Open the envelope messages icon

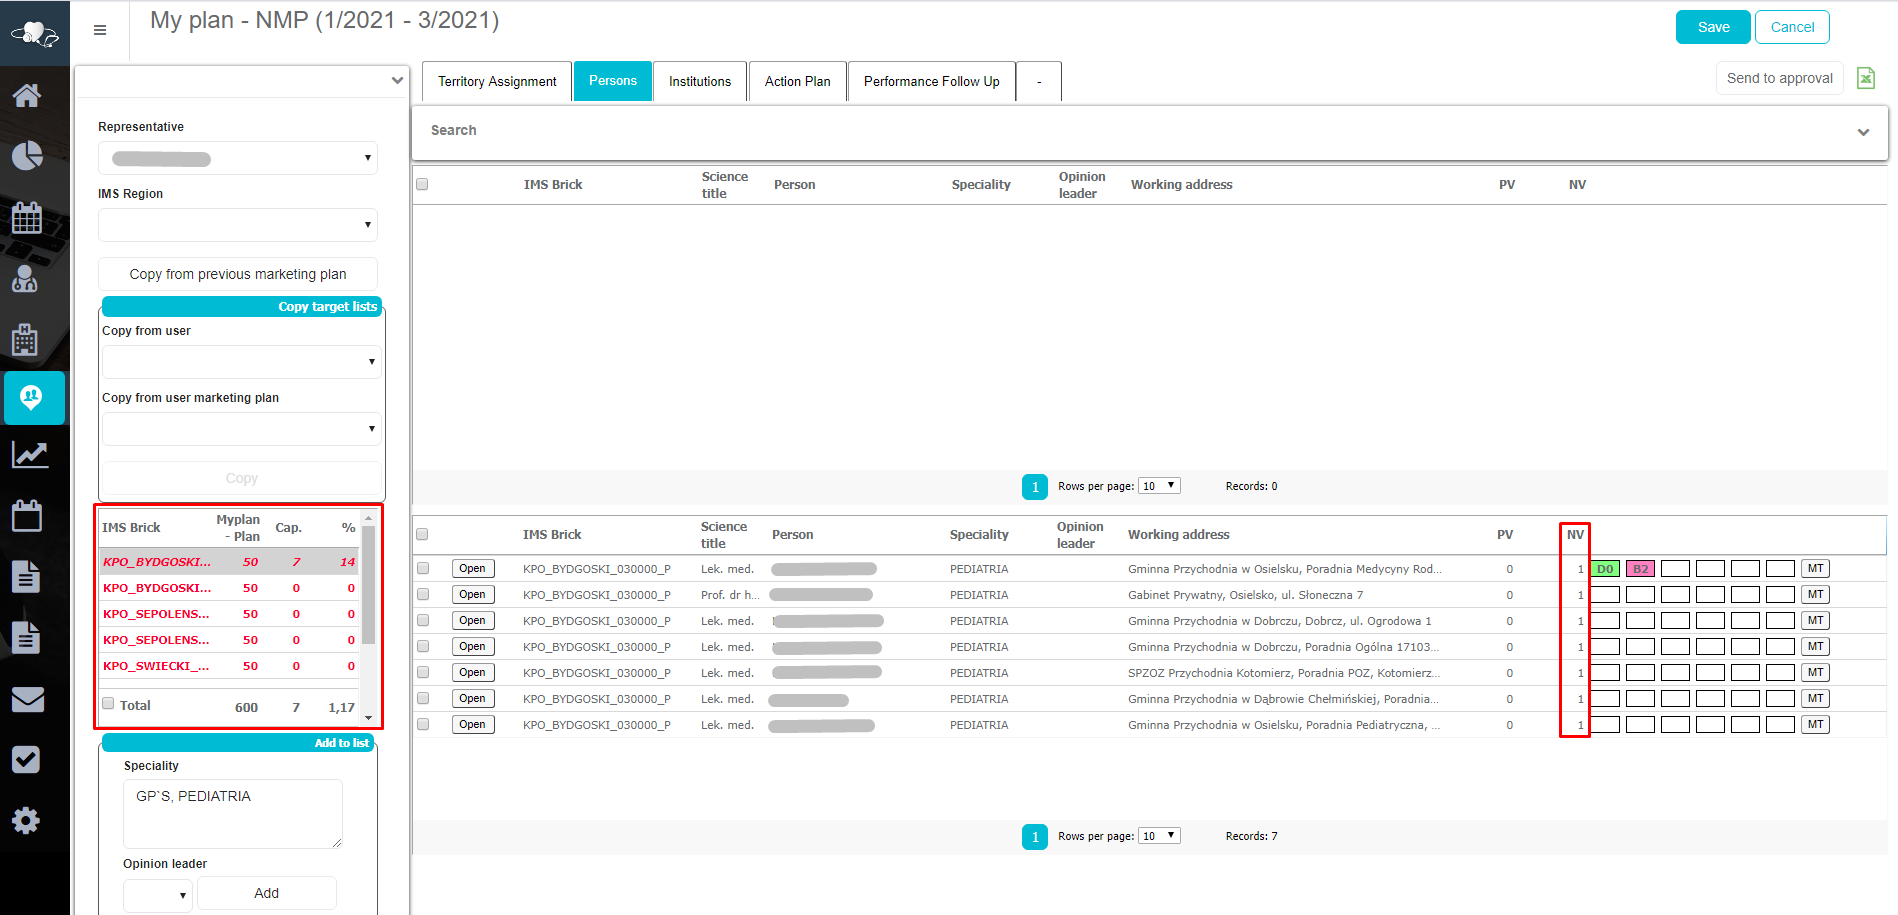click(x=27, y=700)
